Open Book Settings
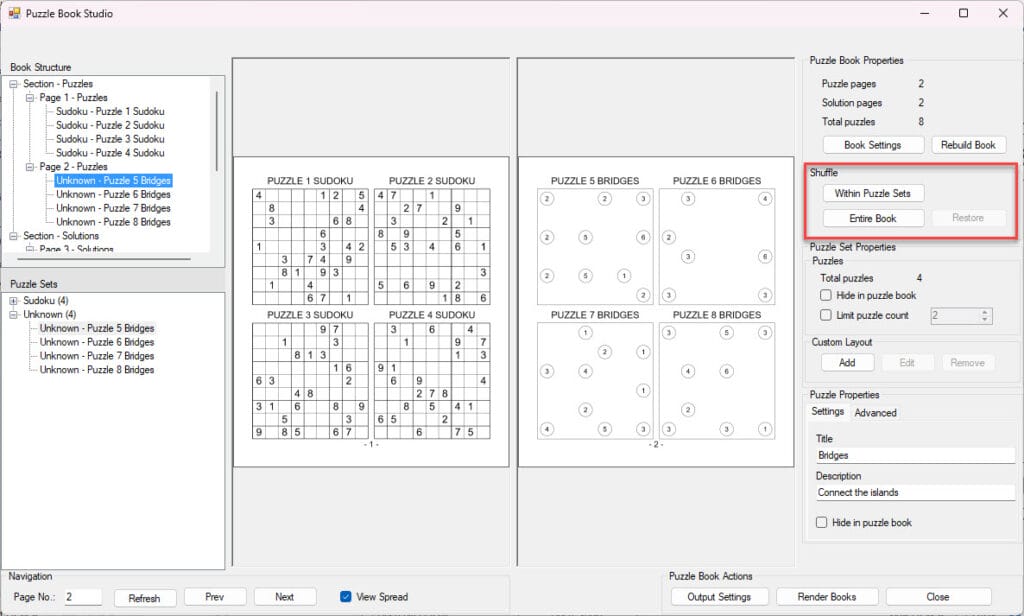The height and width of the screenshot is (616, 1024). coord(872,145)
